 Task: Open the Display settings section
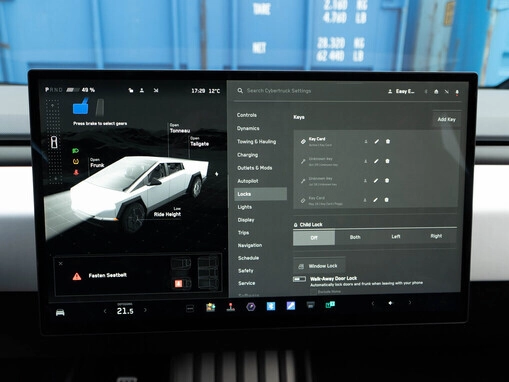tap(246, 220)
